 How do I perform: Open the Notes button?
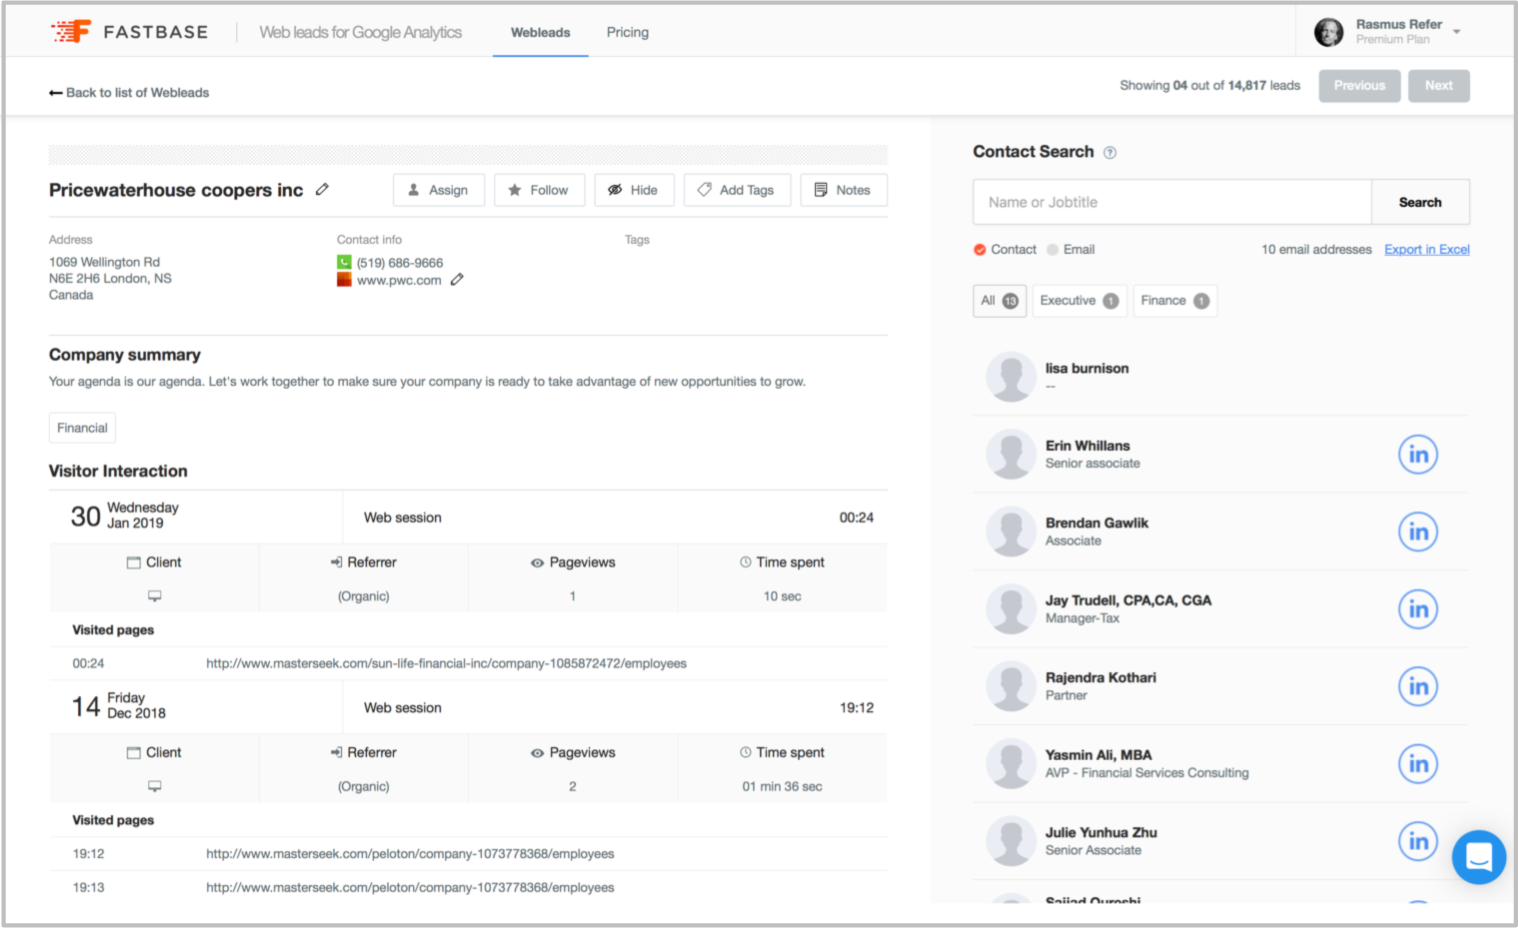click(844, 190)
